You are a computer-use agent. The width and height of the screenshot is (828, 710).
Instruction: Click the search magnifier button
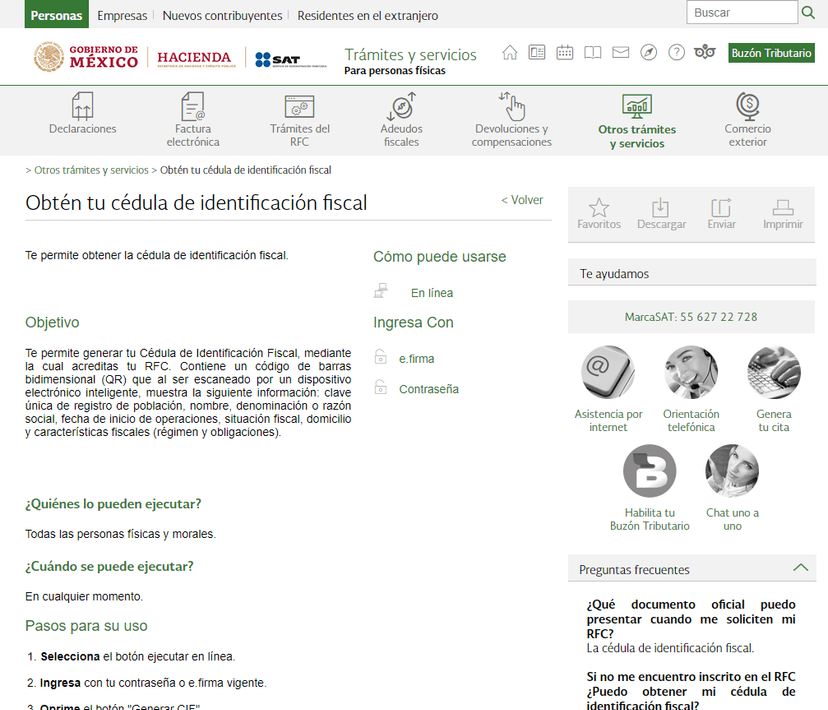pos(808,13)
